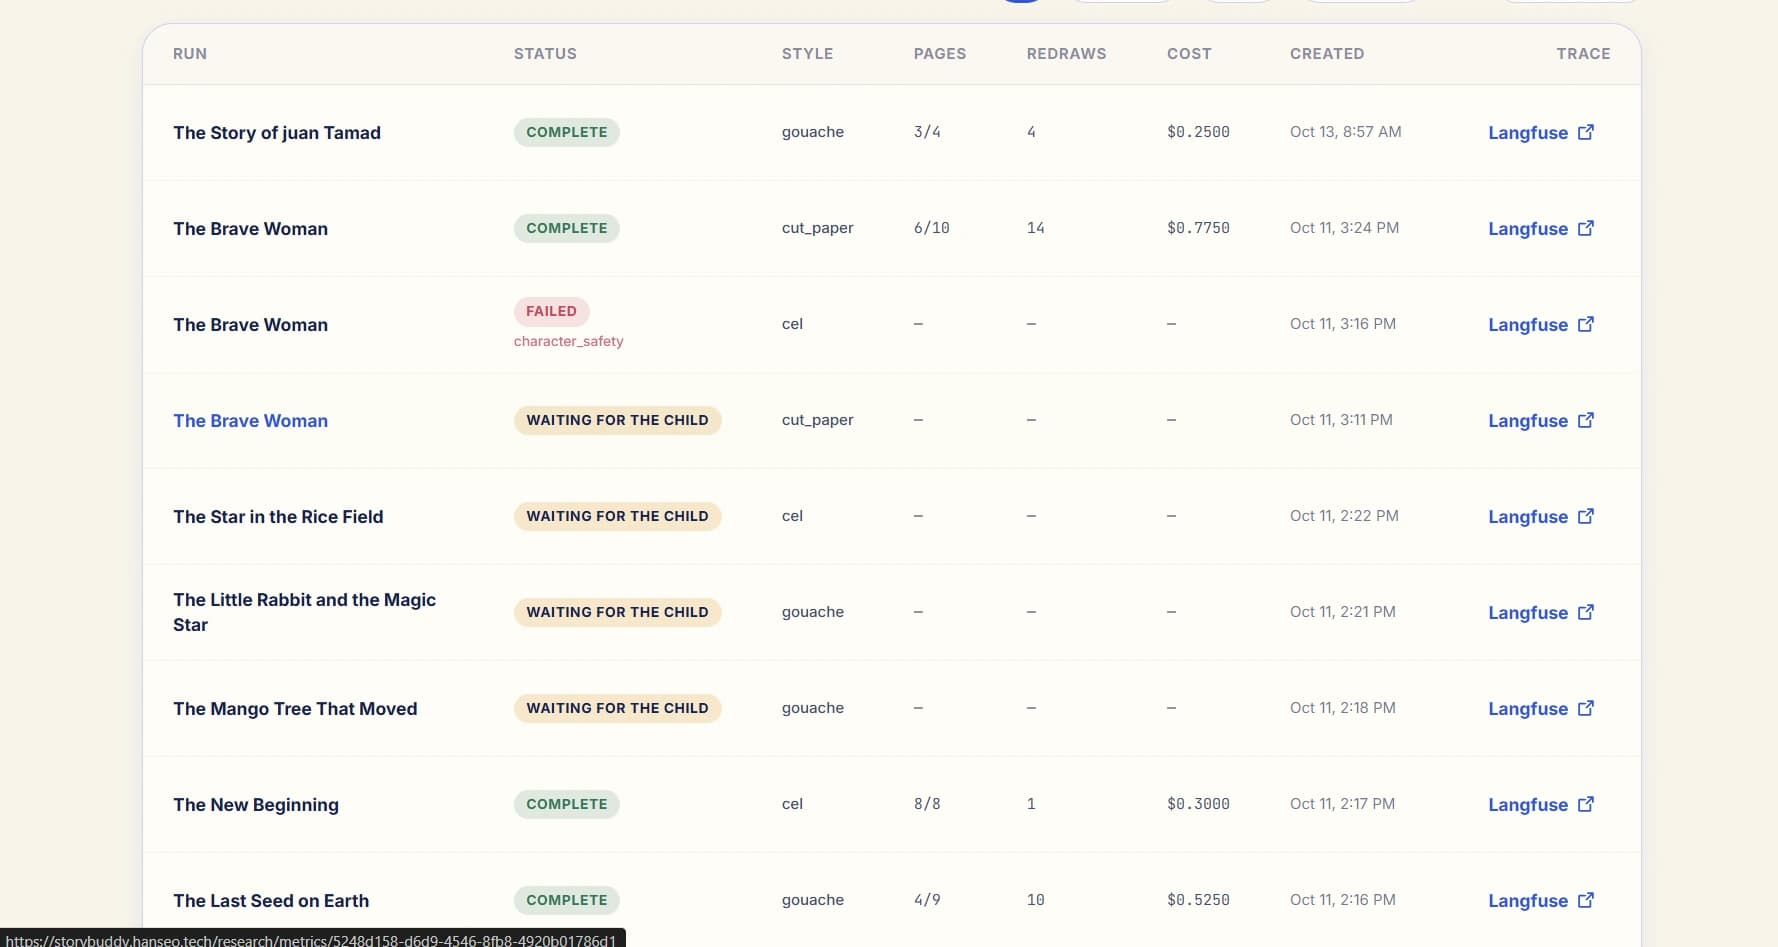Open external-link icon for the 3:11 PM Brave Woman run
The height and width of the screenshot is (947, 1778).
point(1585,420)
